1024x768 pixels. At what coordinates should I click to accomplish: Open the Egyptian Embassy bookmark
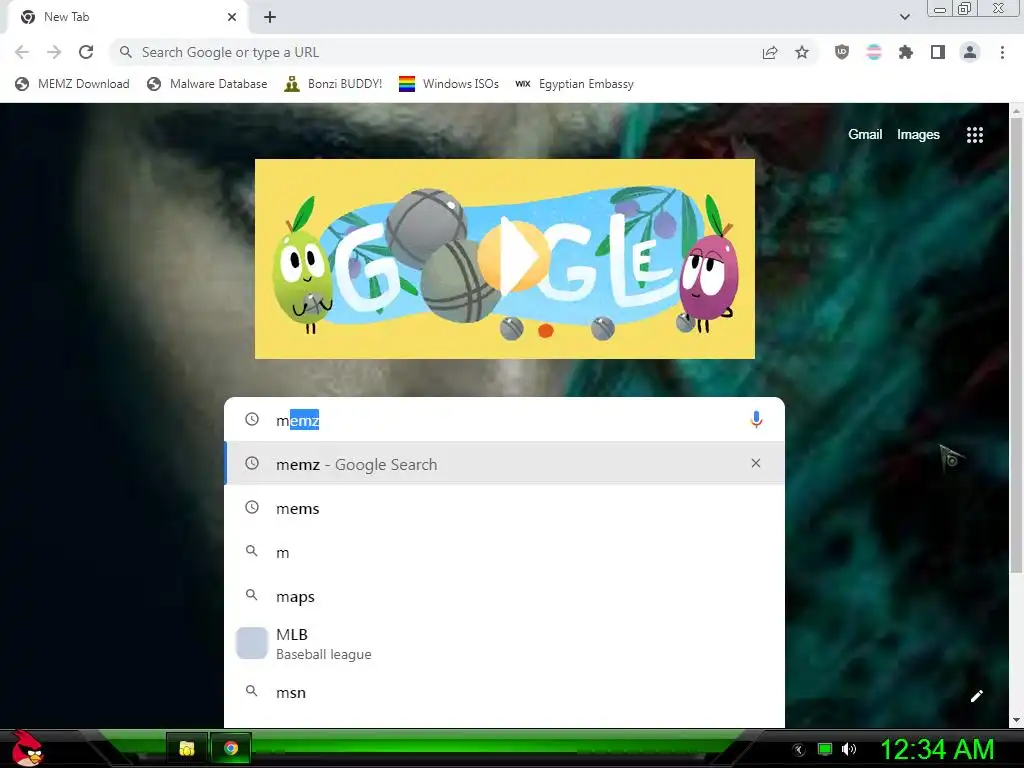[575, 84]
